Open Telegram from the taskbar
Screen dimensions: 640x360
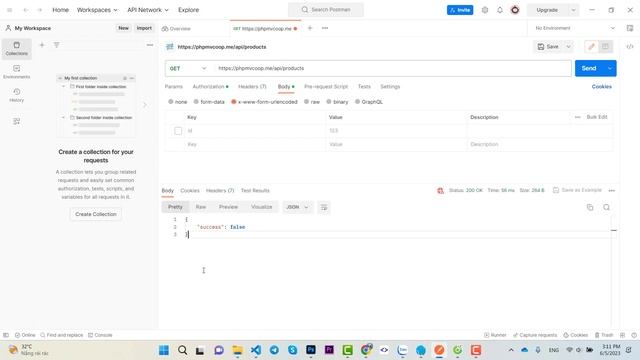(x=274, y=350)
